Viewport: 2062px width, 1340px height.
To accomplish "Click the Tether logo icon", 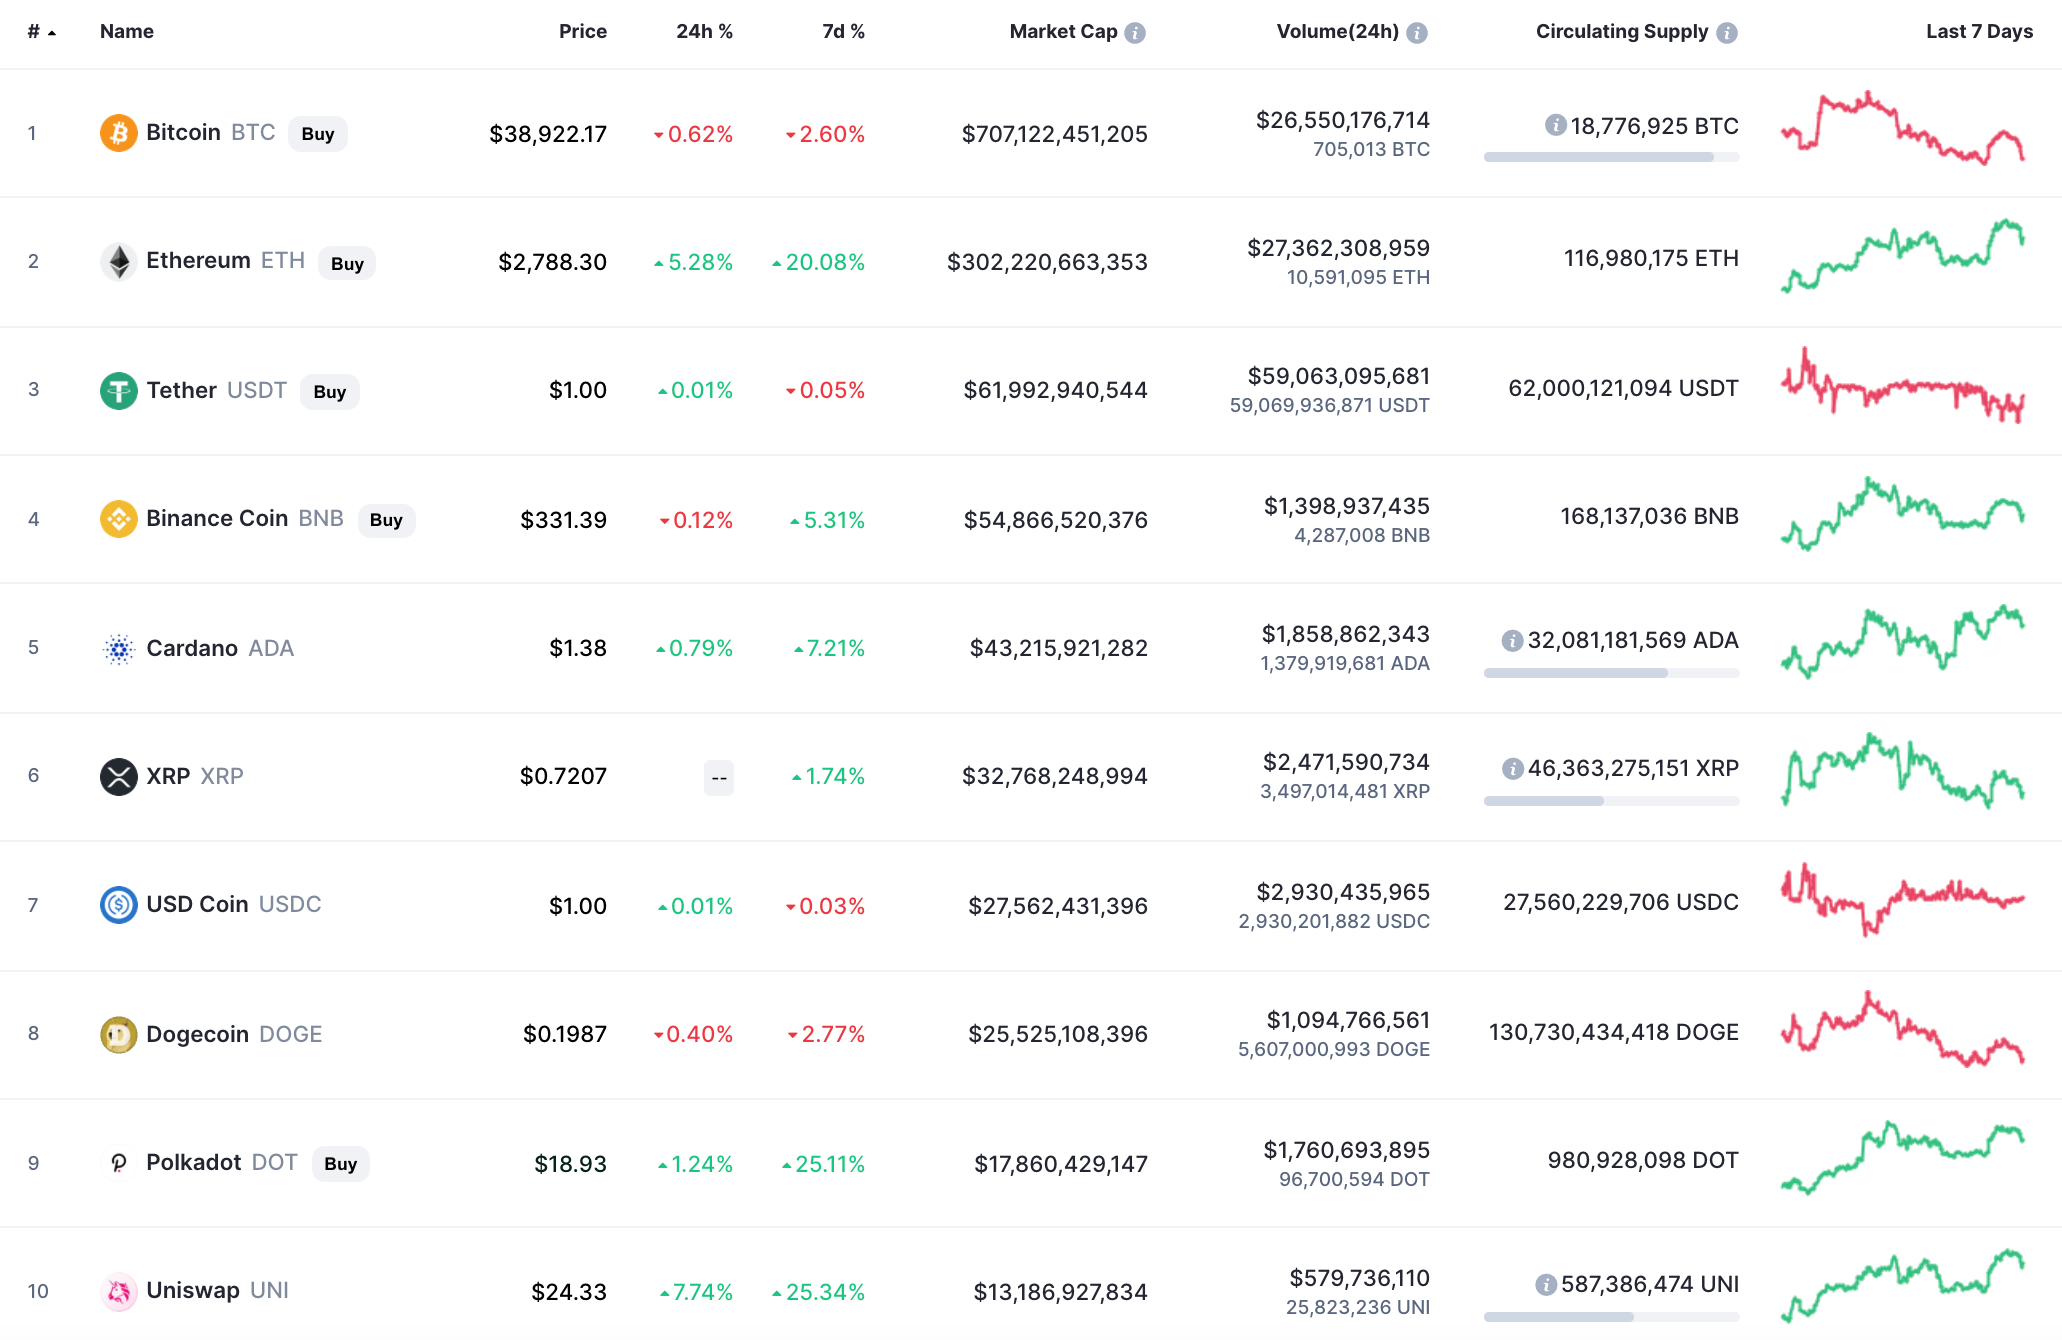I will pyautogui.click(x=119, y=390).
